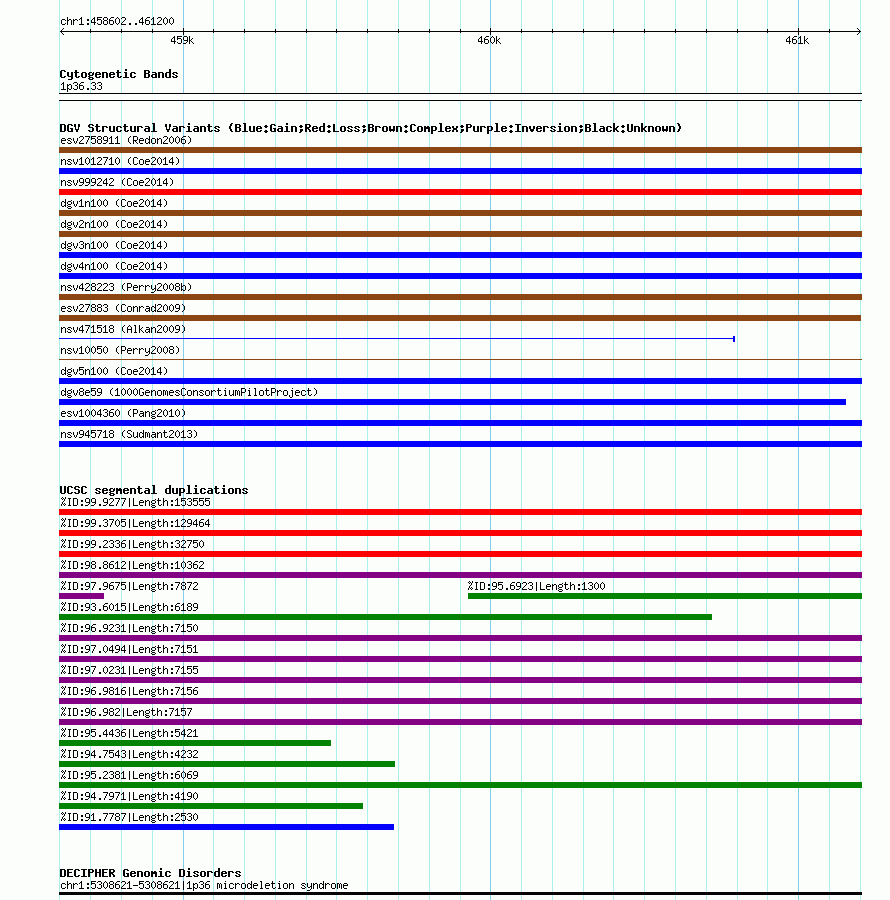Screen dimensions: 890x900
Task: Click the 459k ruler tick label
Action: [182, 40]
